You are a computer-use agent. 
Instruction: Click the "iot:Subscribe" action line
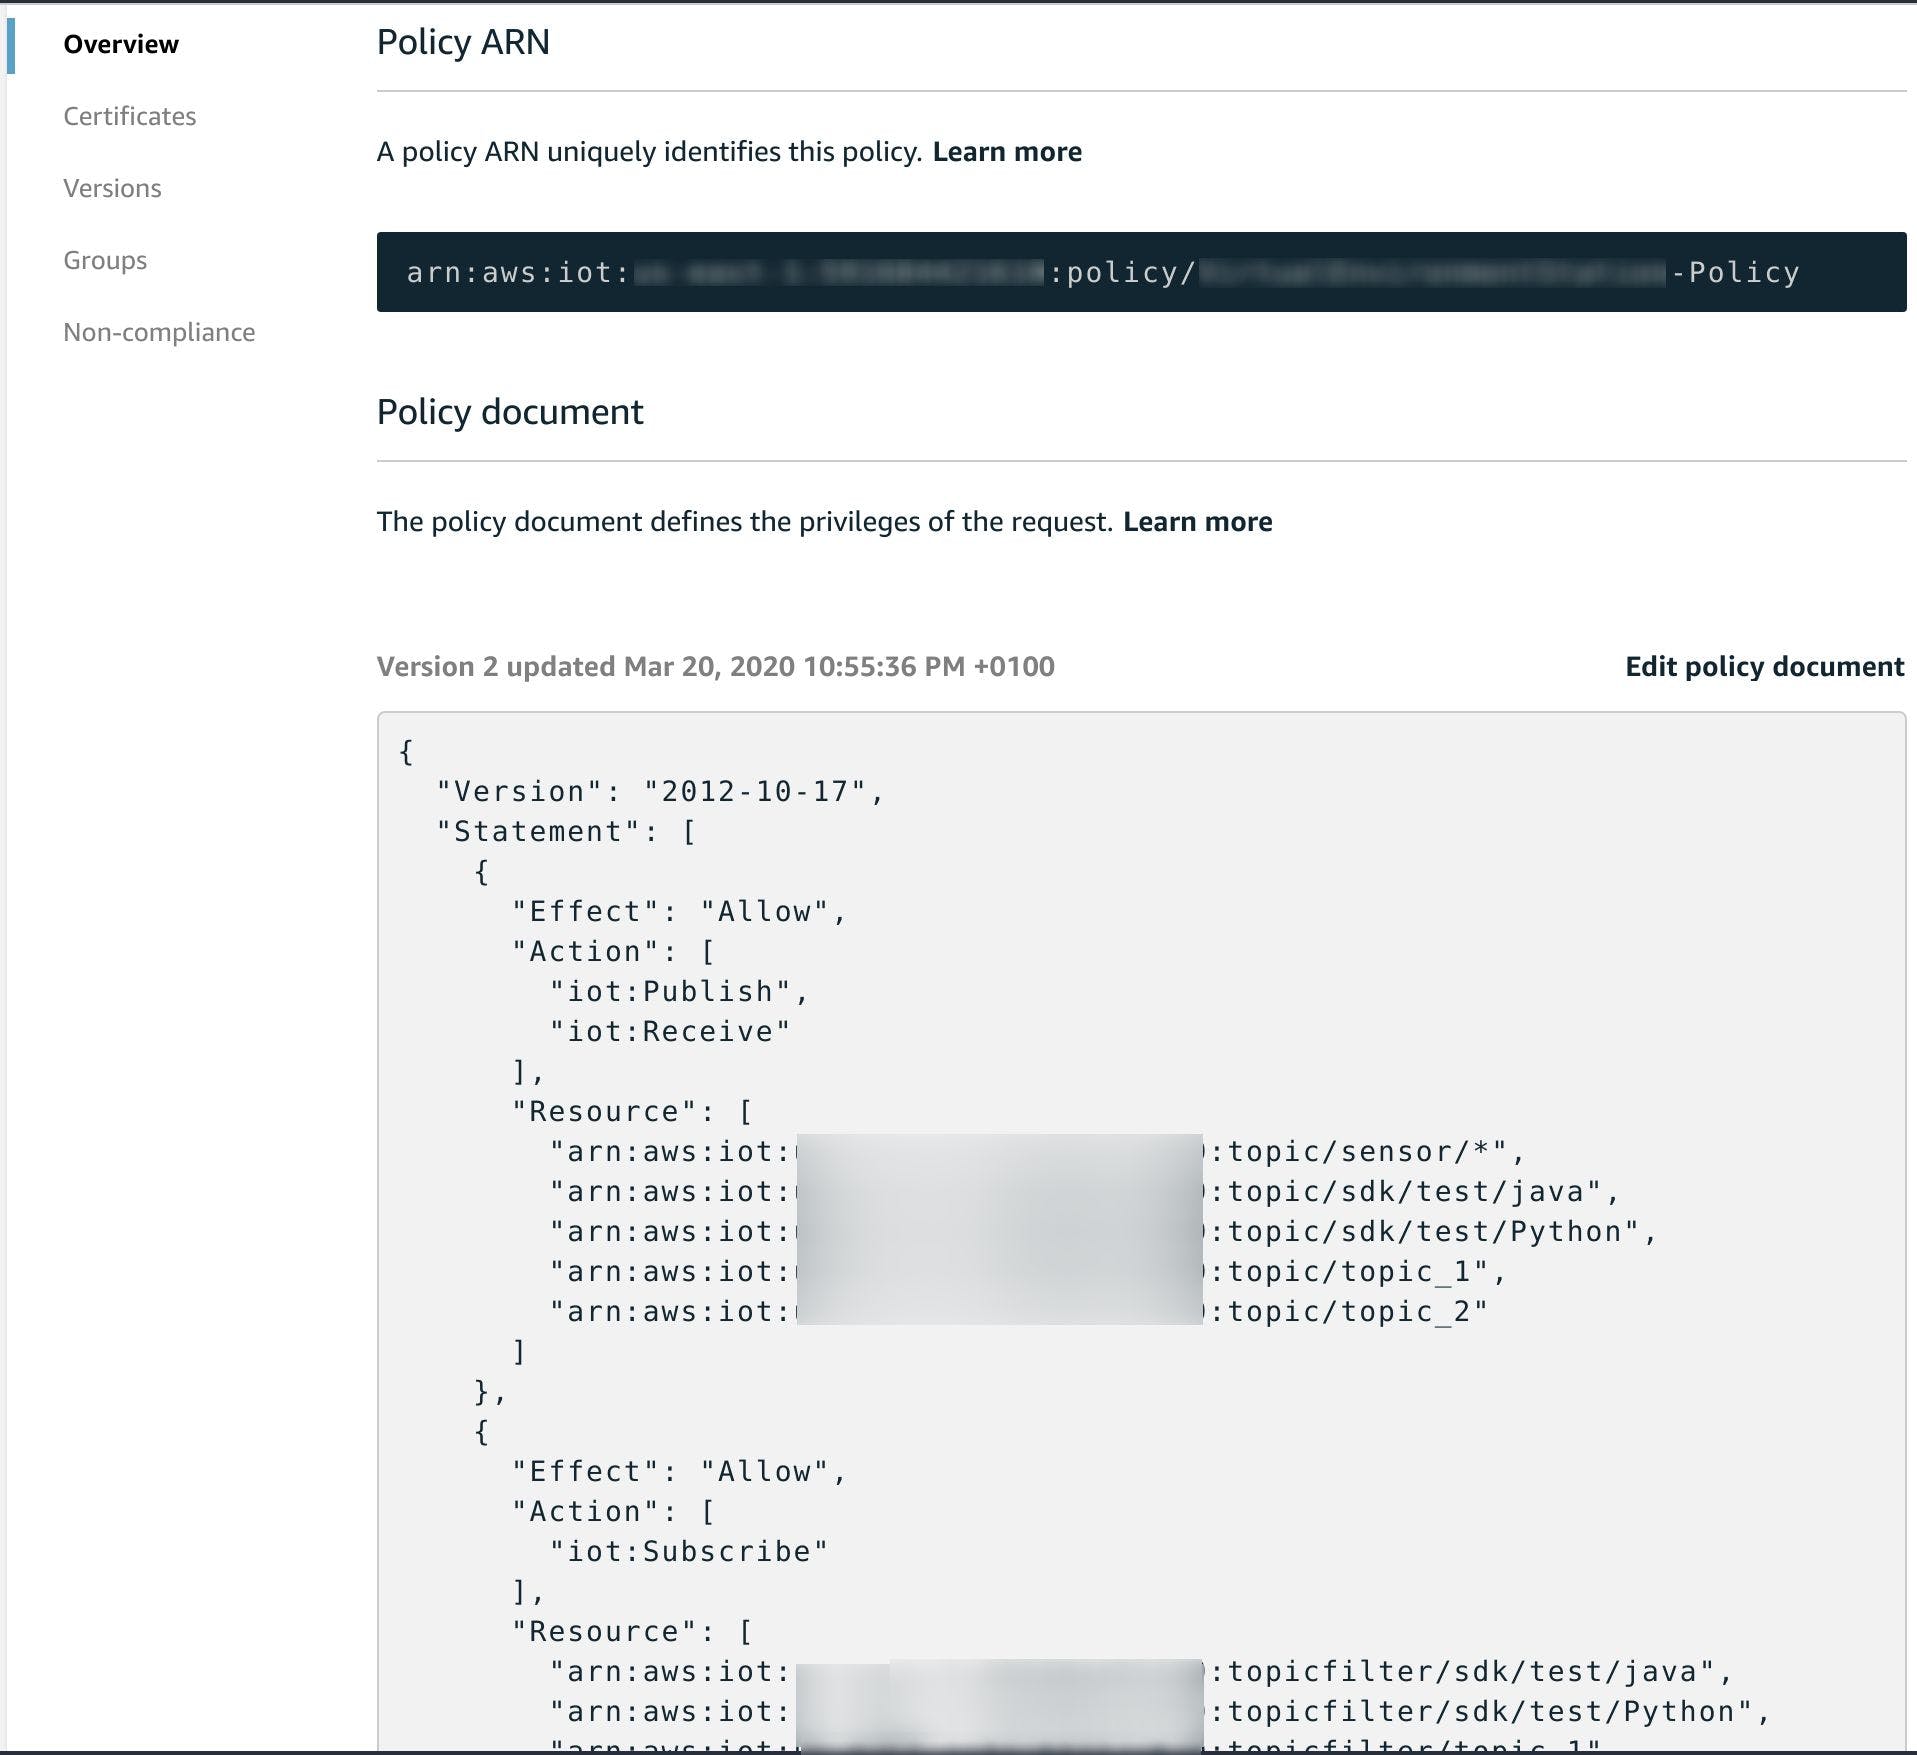pyautogui.click(x=689, y=1552)
